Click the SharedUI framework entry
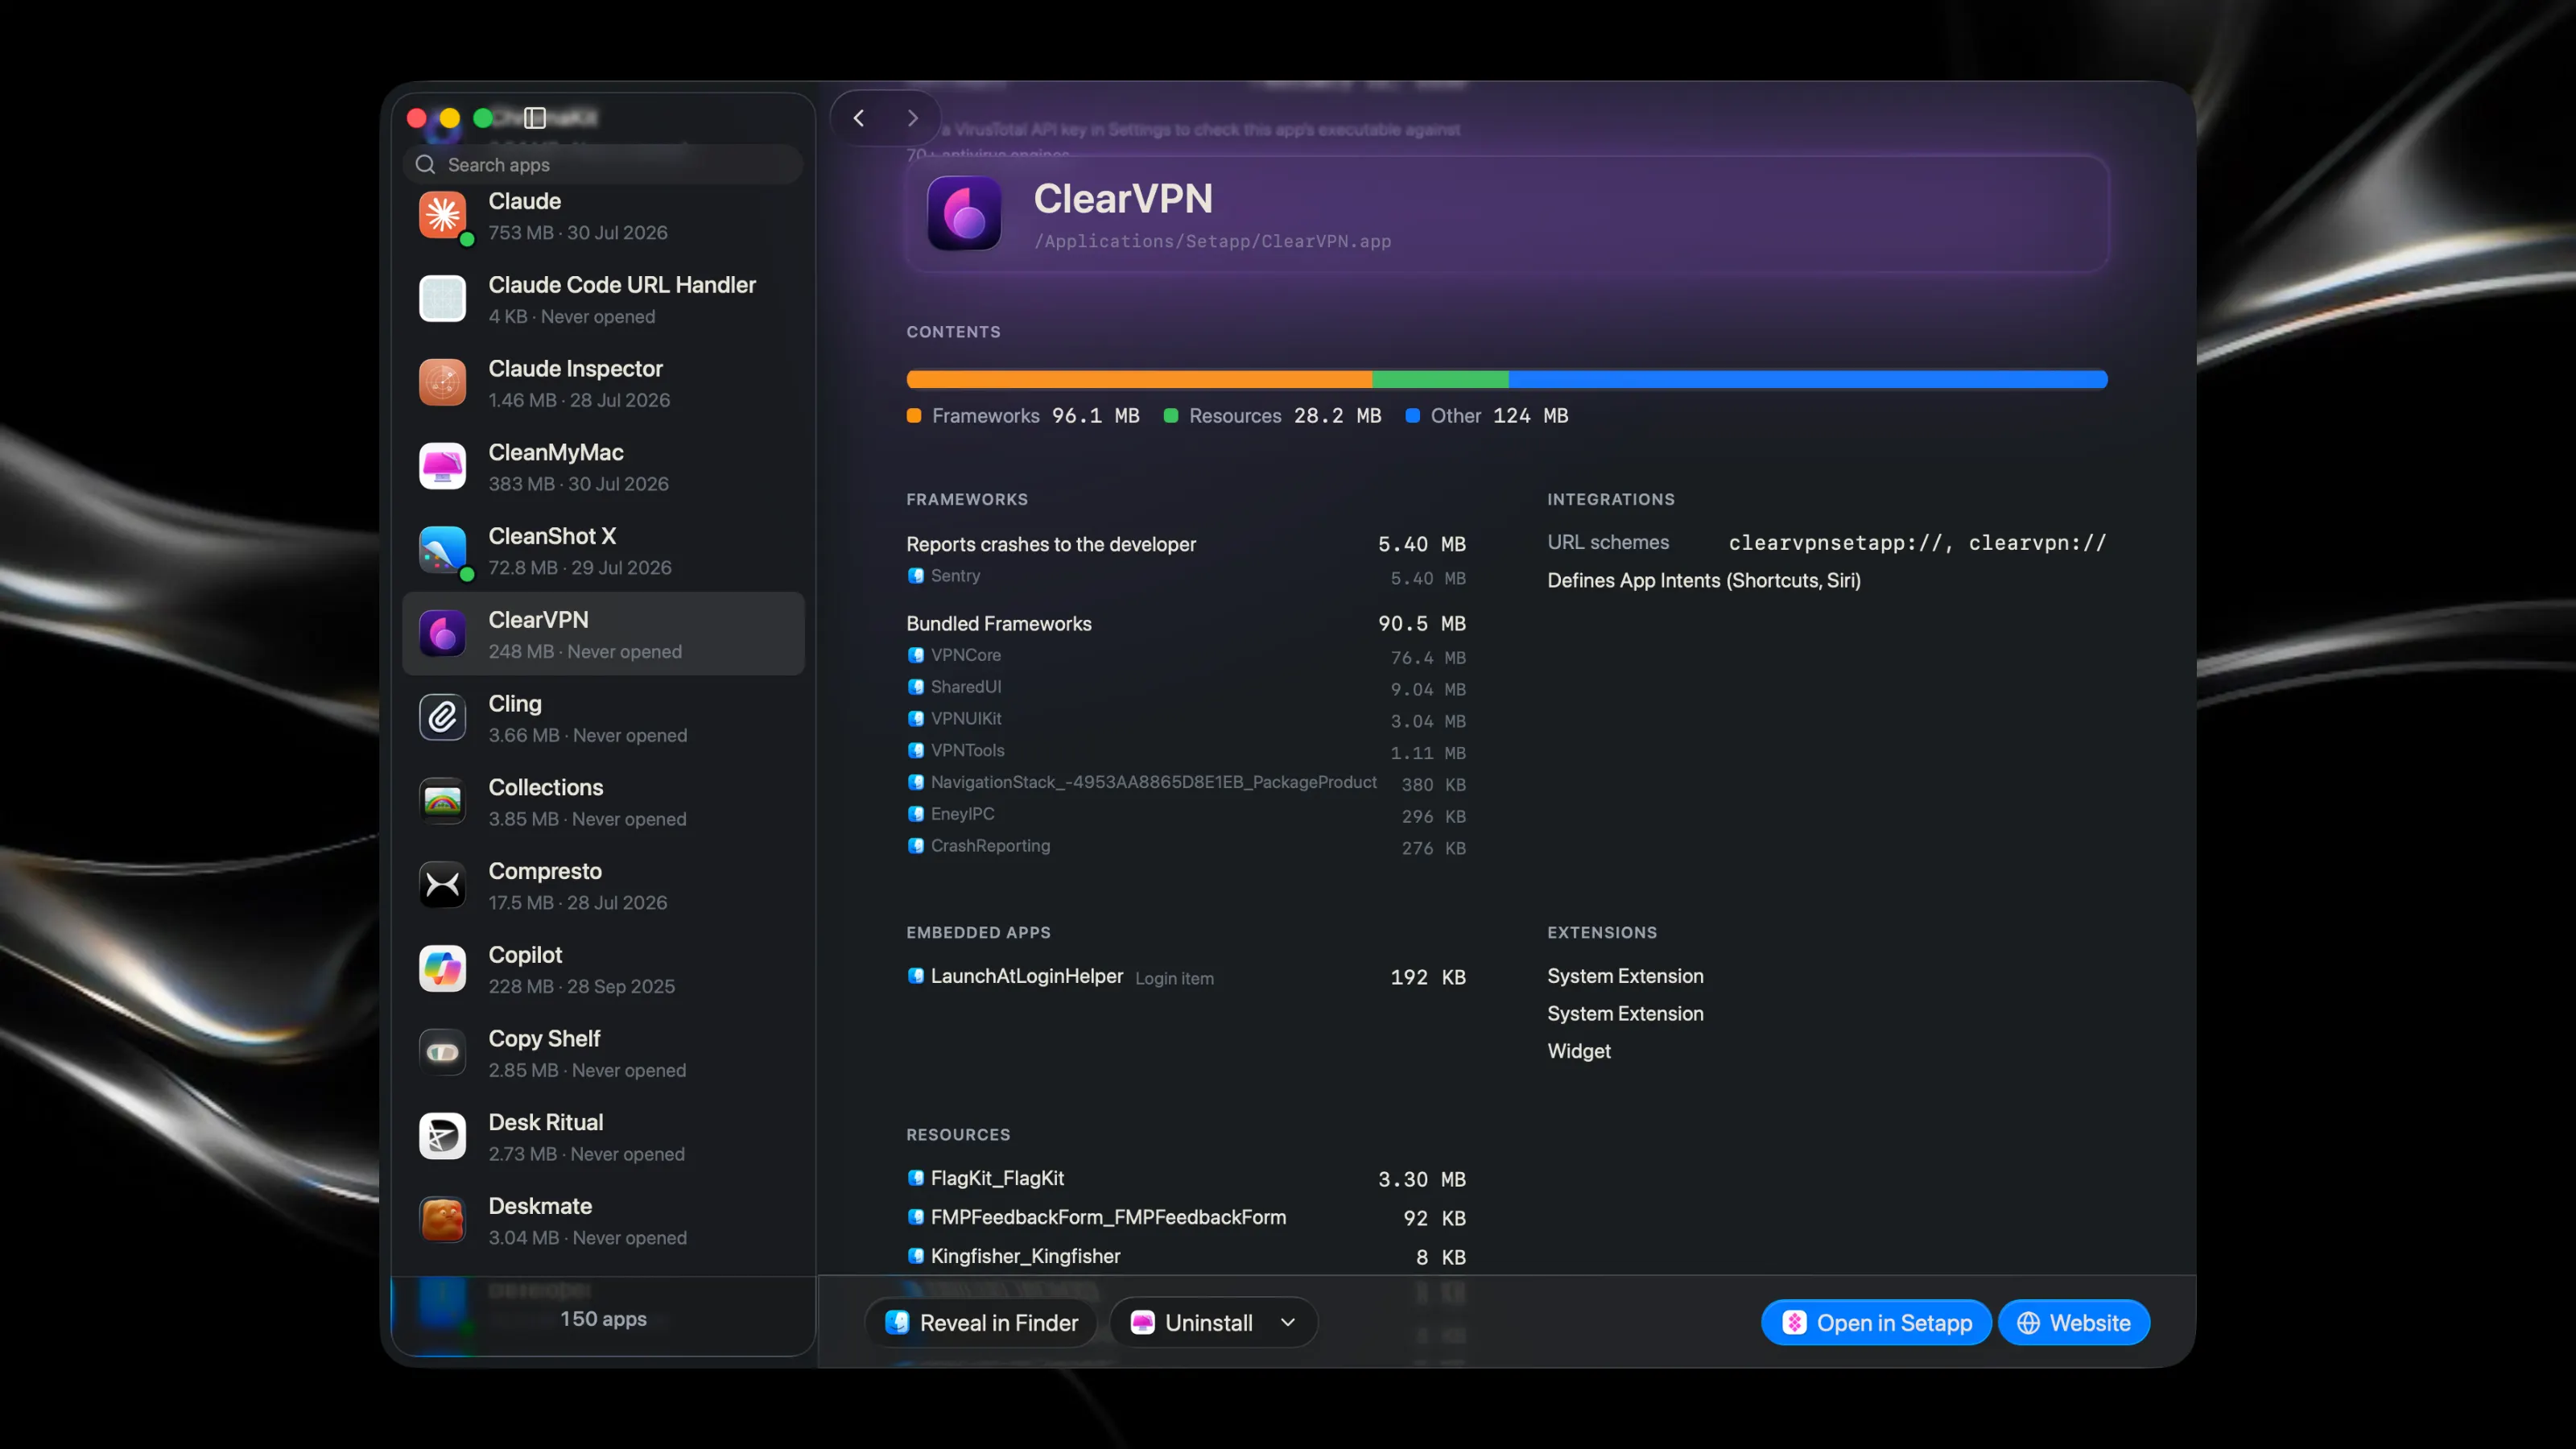This screenshot has height=1449, width=2576. click(x=1186, y=688)
